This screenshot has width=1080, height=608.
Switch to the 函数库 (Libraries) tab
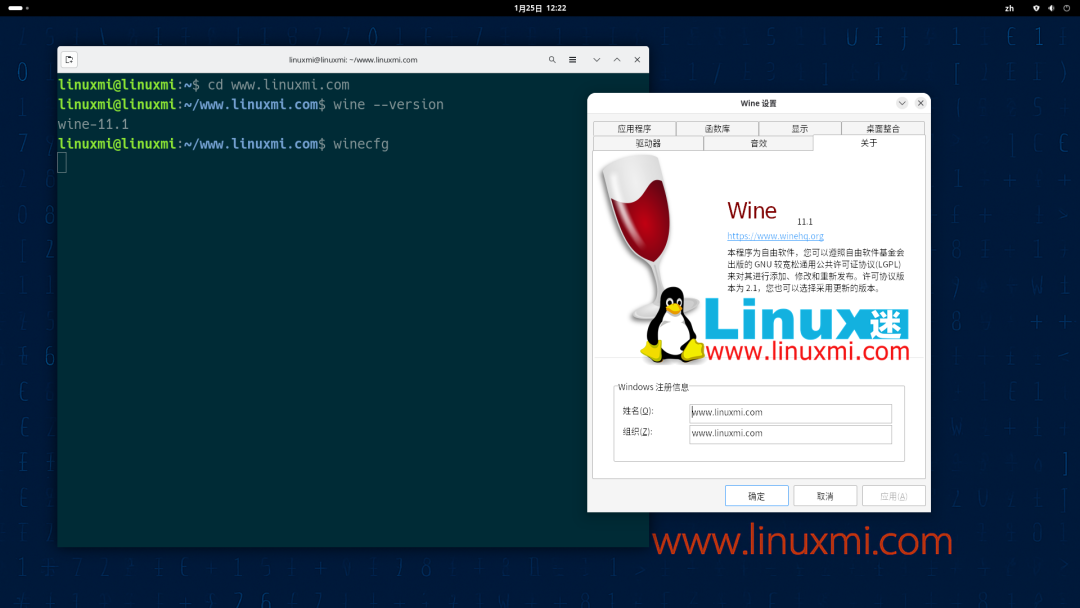718,128
